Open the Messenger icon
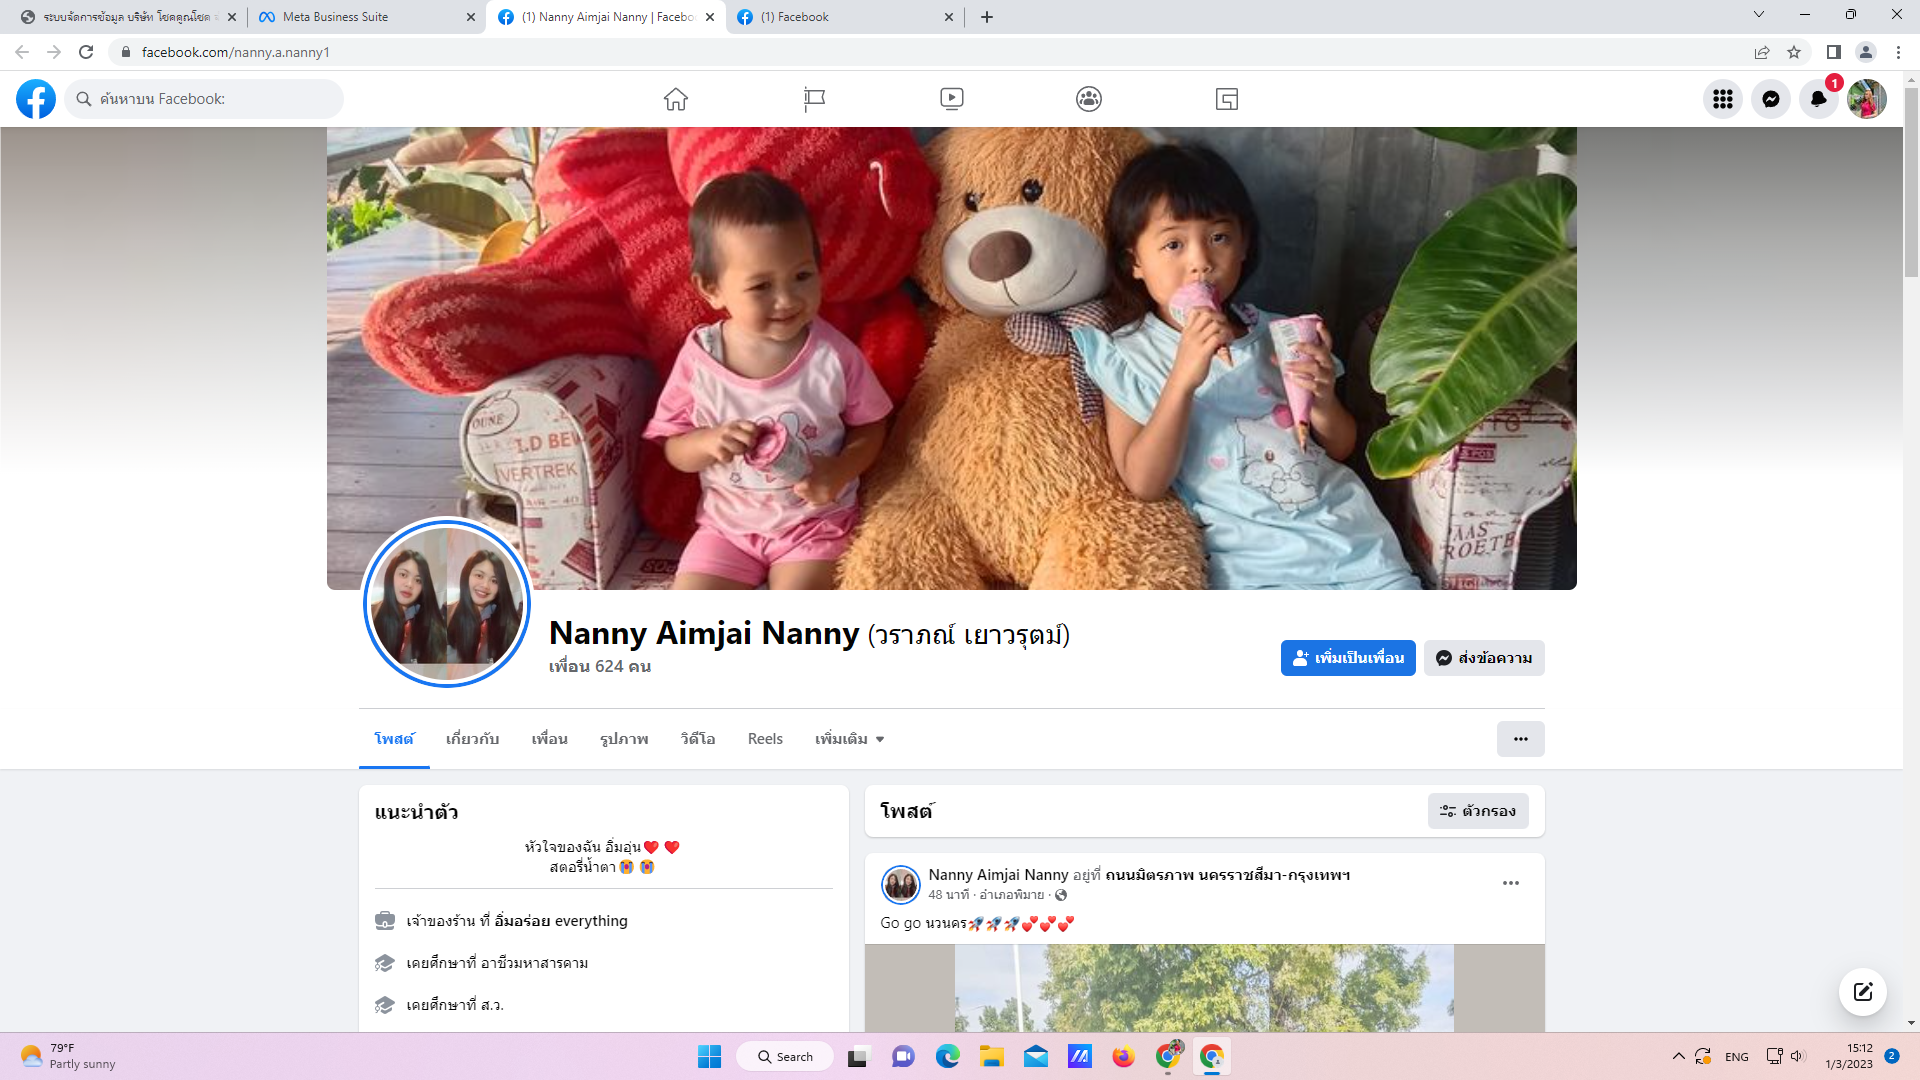1920x1080 pixels. pos(1771,99)
